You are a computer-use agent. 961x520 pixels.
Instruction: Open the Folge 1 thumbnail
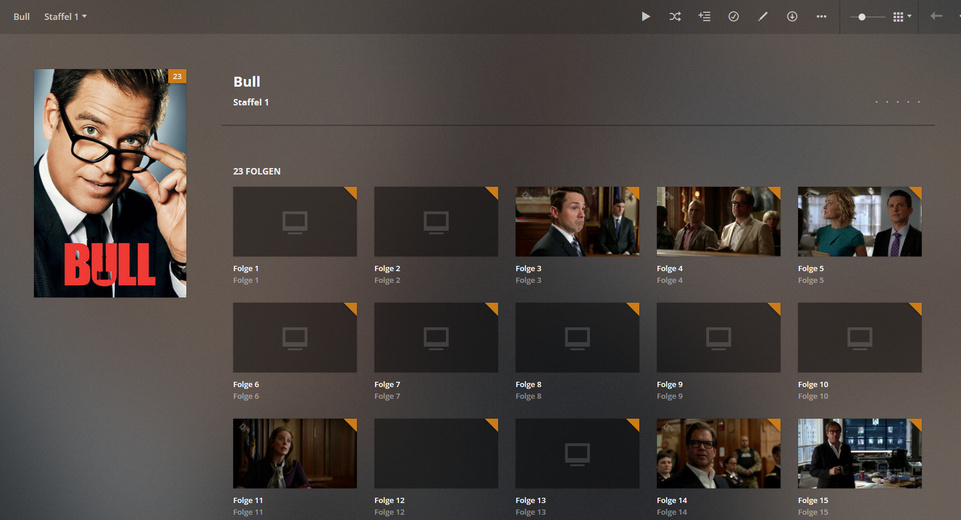click(295, 221)
